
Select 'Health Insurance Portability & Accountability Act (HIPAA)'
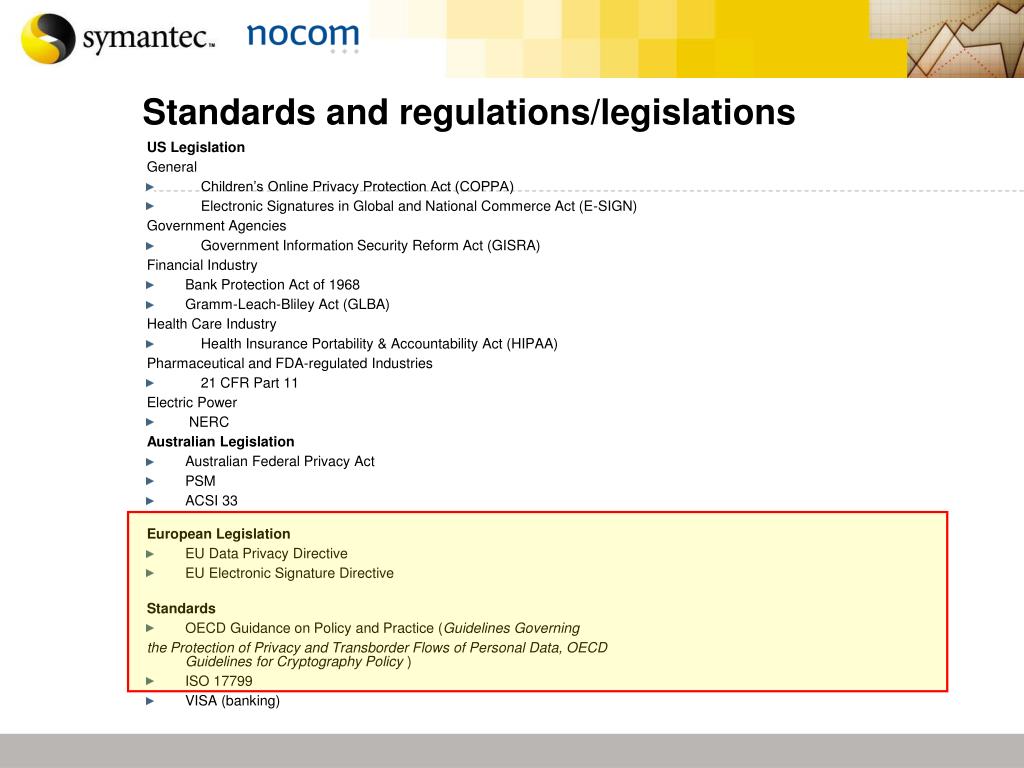(x=379, y=344)
